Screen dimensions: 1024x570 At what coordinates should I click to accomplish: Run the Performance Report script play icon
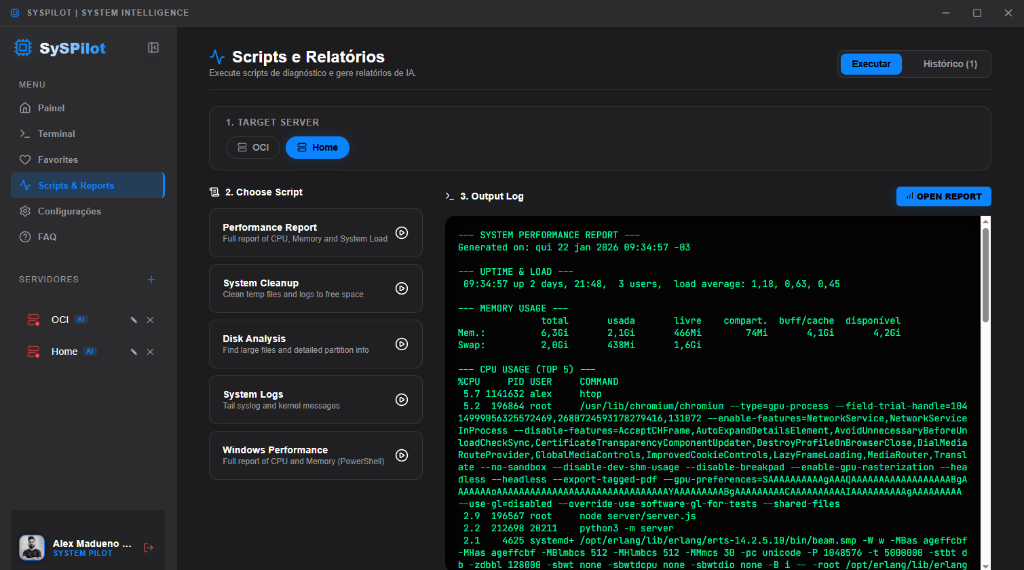pos(402,233)
